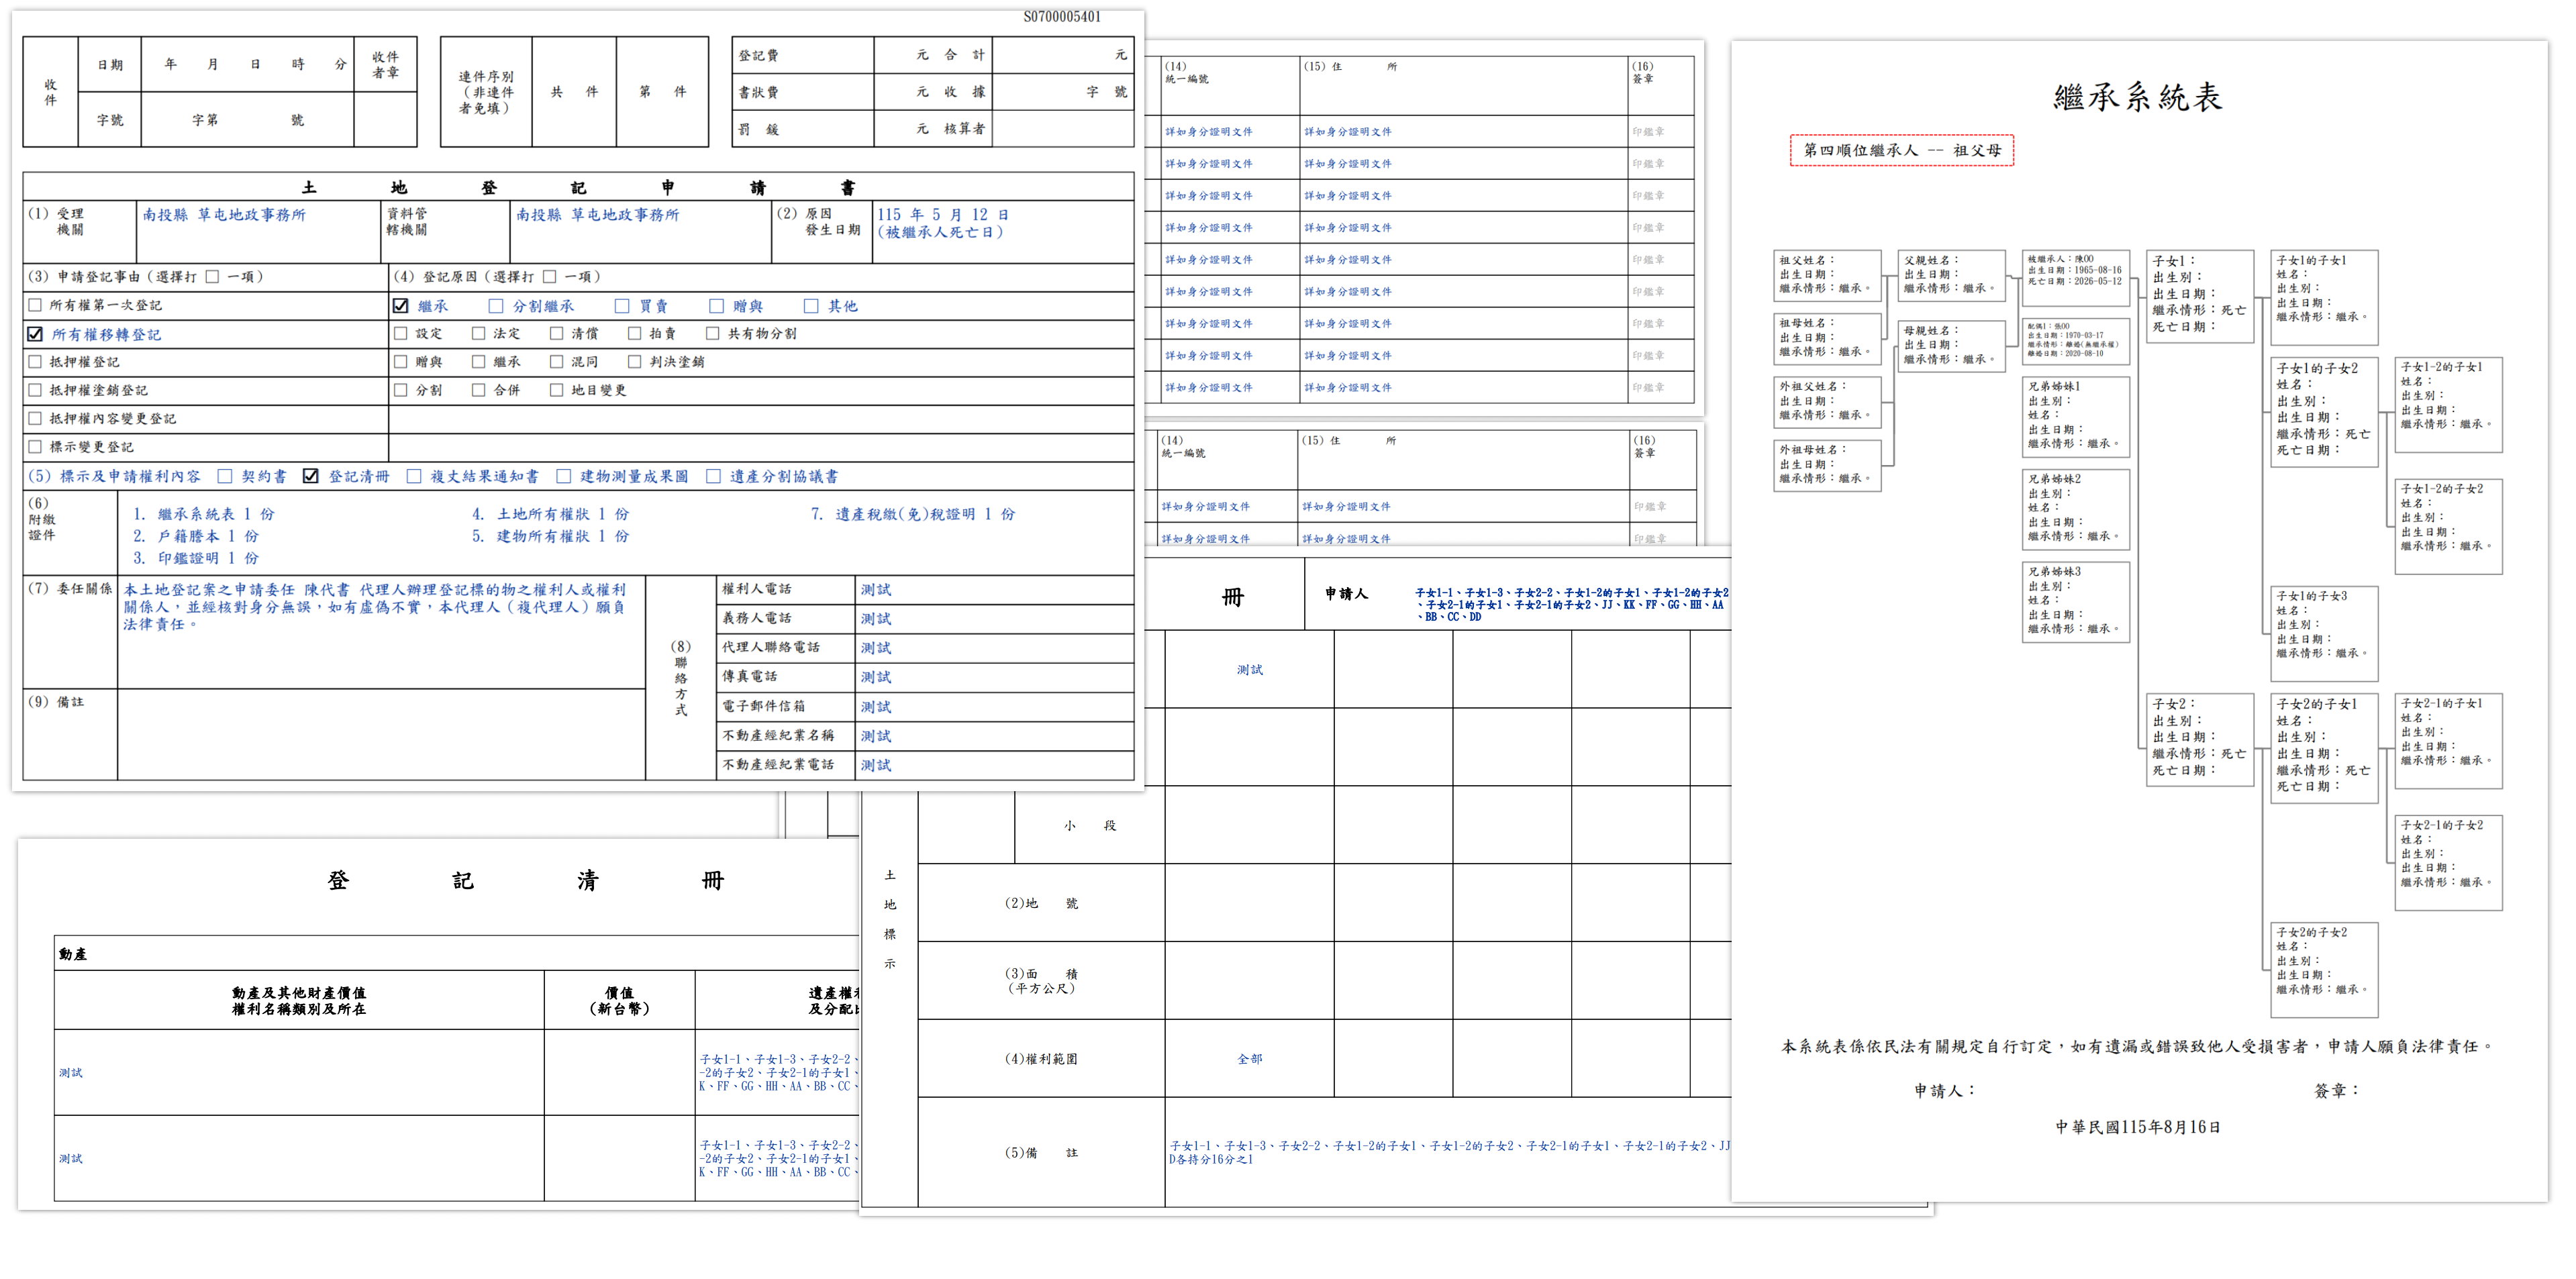Tick the 其他 checkbox

[x=811, y=306]
